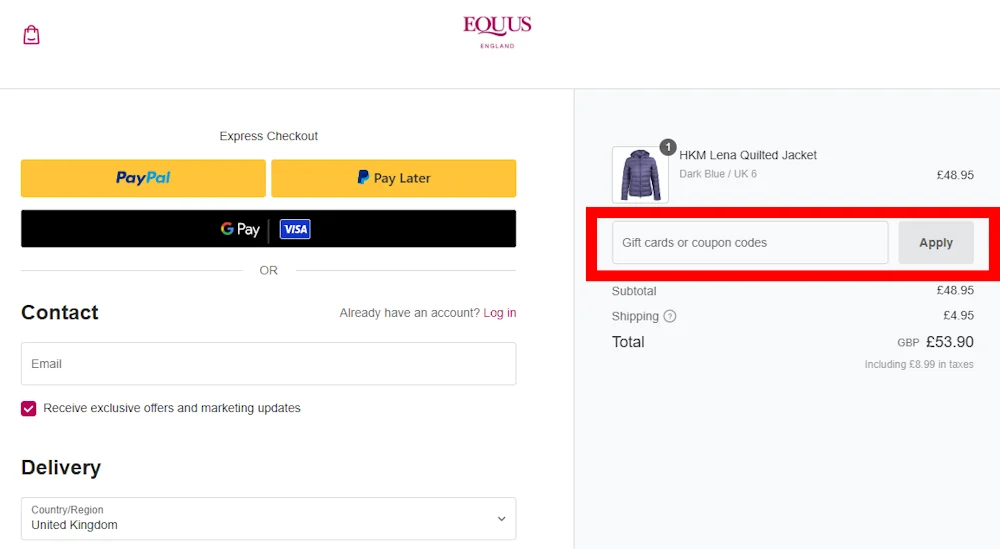The image size is (1000, 549).
Task: Click the £53.90 total amount
Action: 950,342
